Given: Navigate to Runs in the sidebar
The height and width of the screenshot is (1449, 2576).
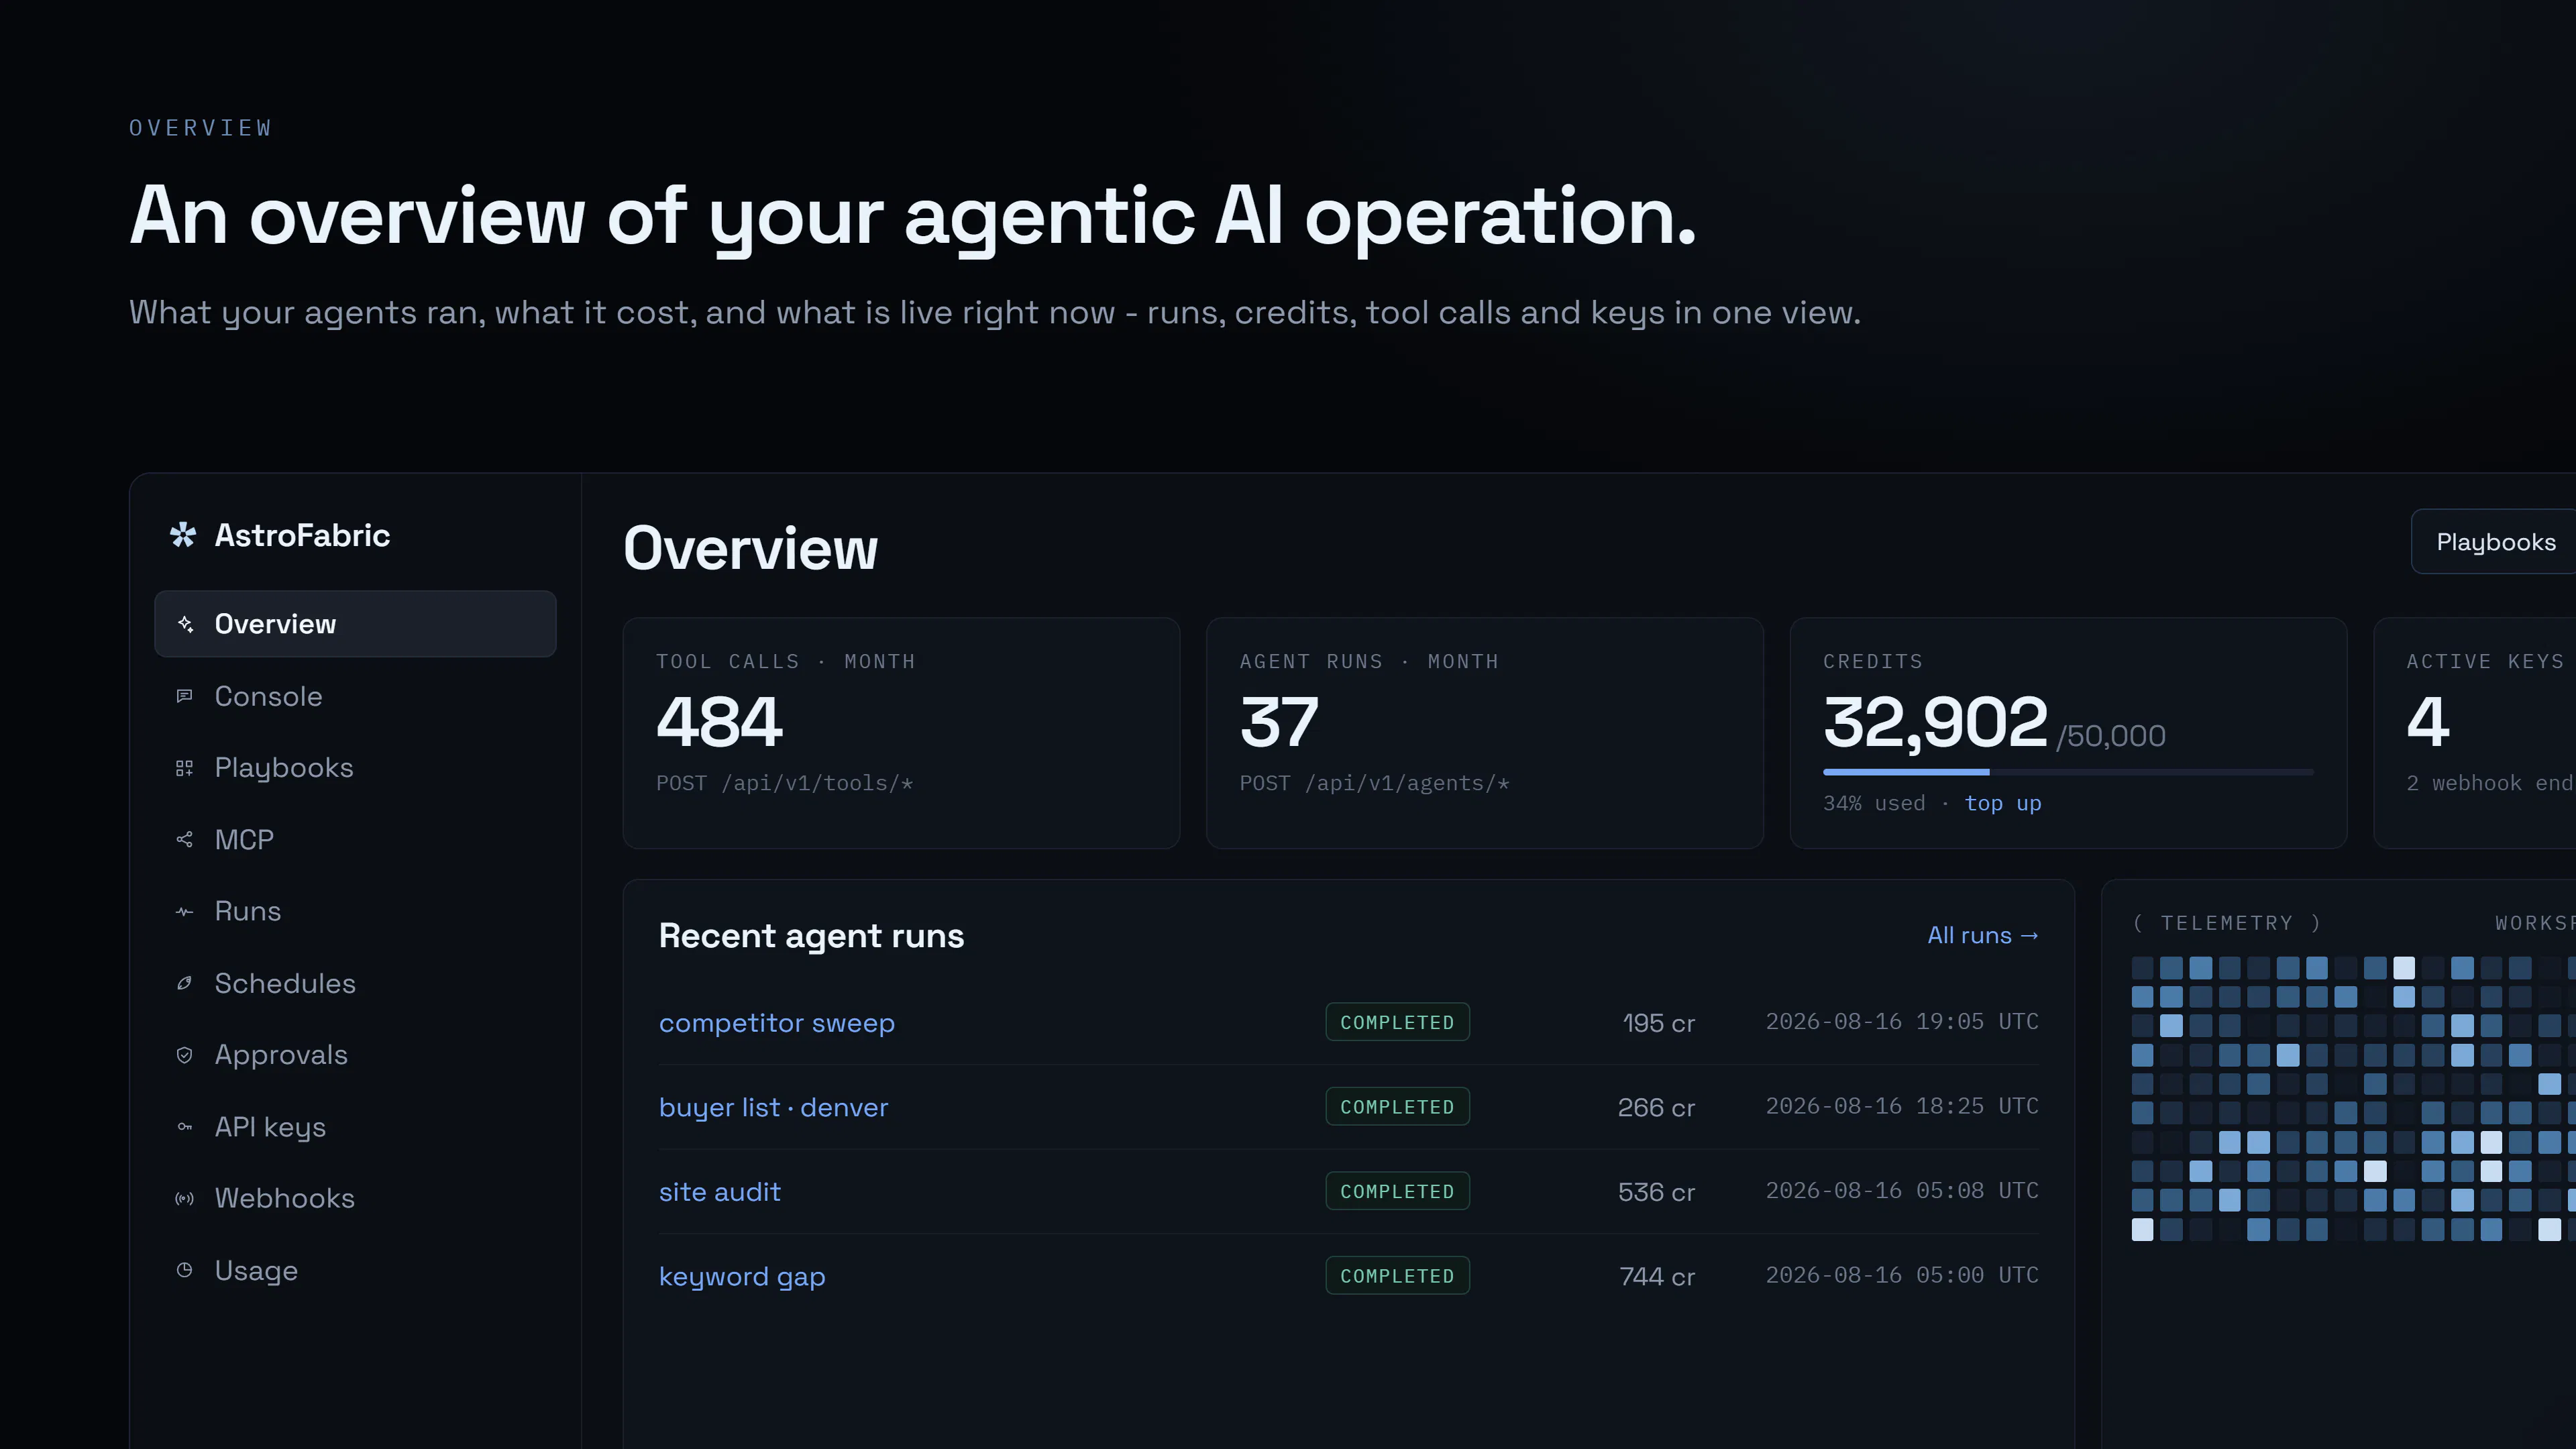Looking at the screenshot, I should tap(355, 911).
